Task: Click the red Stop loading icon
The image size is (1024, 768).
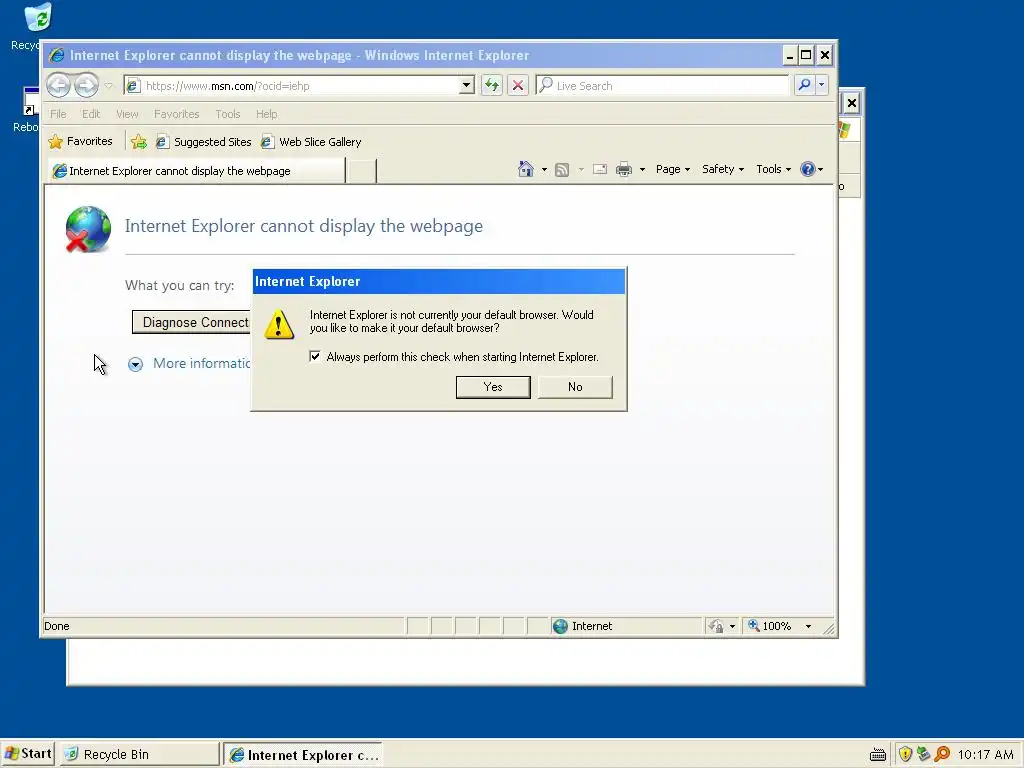Action: tap(518, 86)
